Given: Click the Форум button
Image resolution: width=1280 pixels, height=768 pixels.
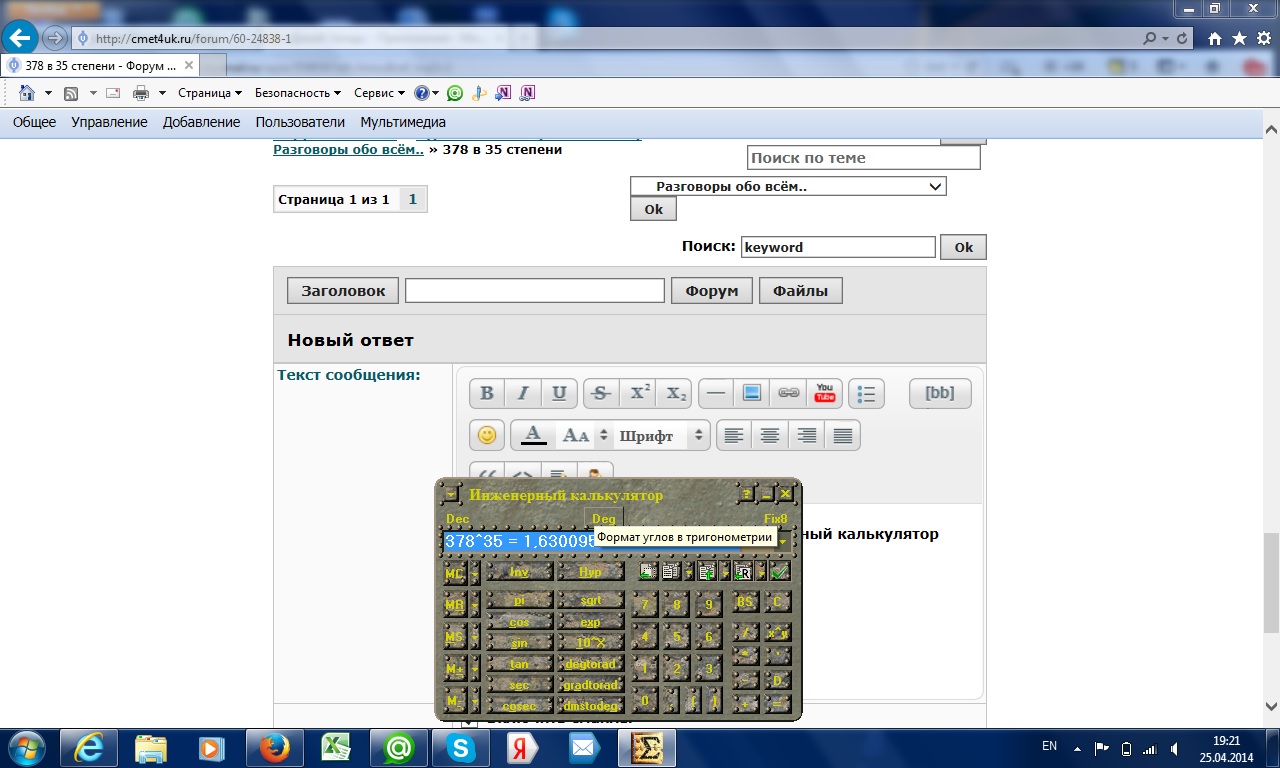Looking at the screenshot, I should point(711,290).
